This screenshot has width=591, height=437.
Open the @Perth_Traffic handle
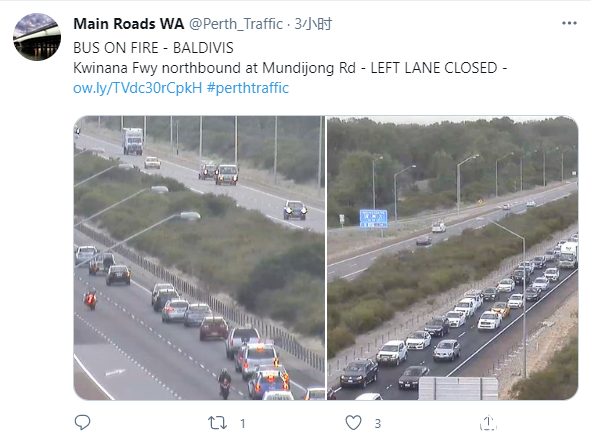[236, 24]
